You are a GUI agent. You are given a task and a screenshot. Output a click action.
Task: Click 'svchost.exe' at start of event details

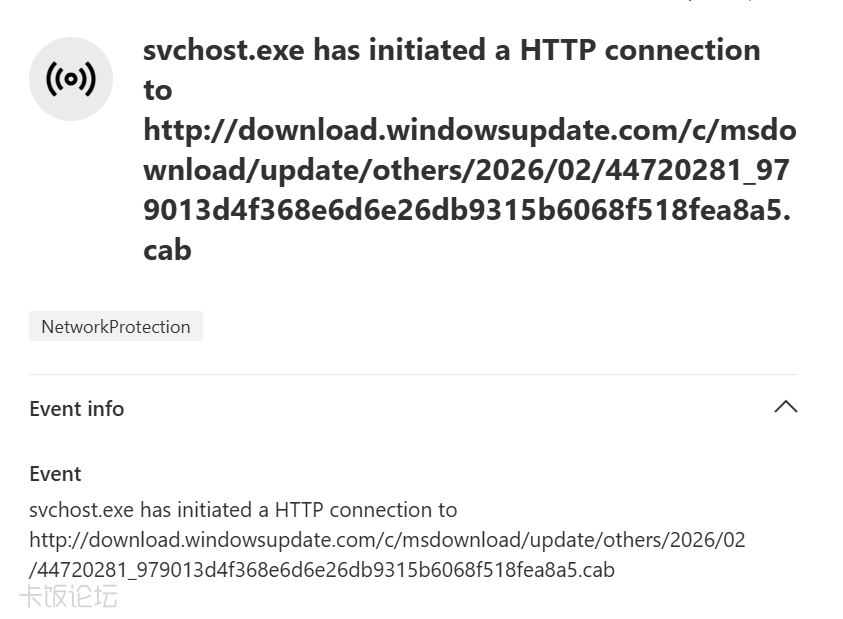(x=82, y=510)
